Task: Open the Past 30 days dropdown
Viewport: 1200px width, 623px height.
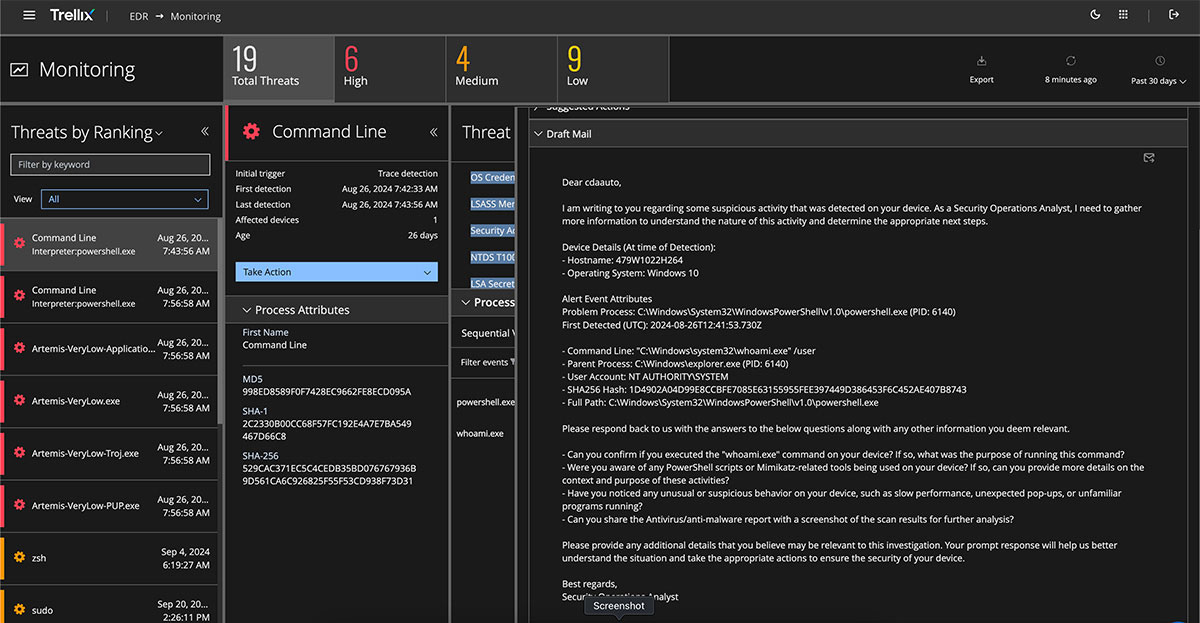Action: click(x=1158, y=81)
